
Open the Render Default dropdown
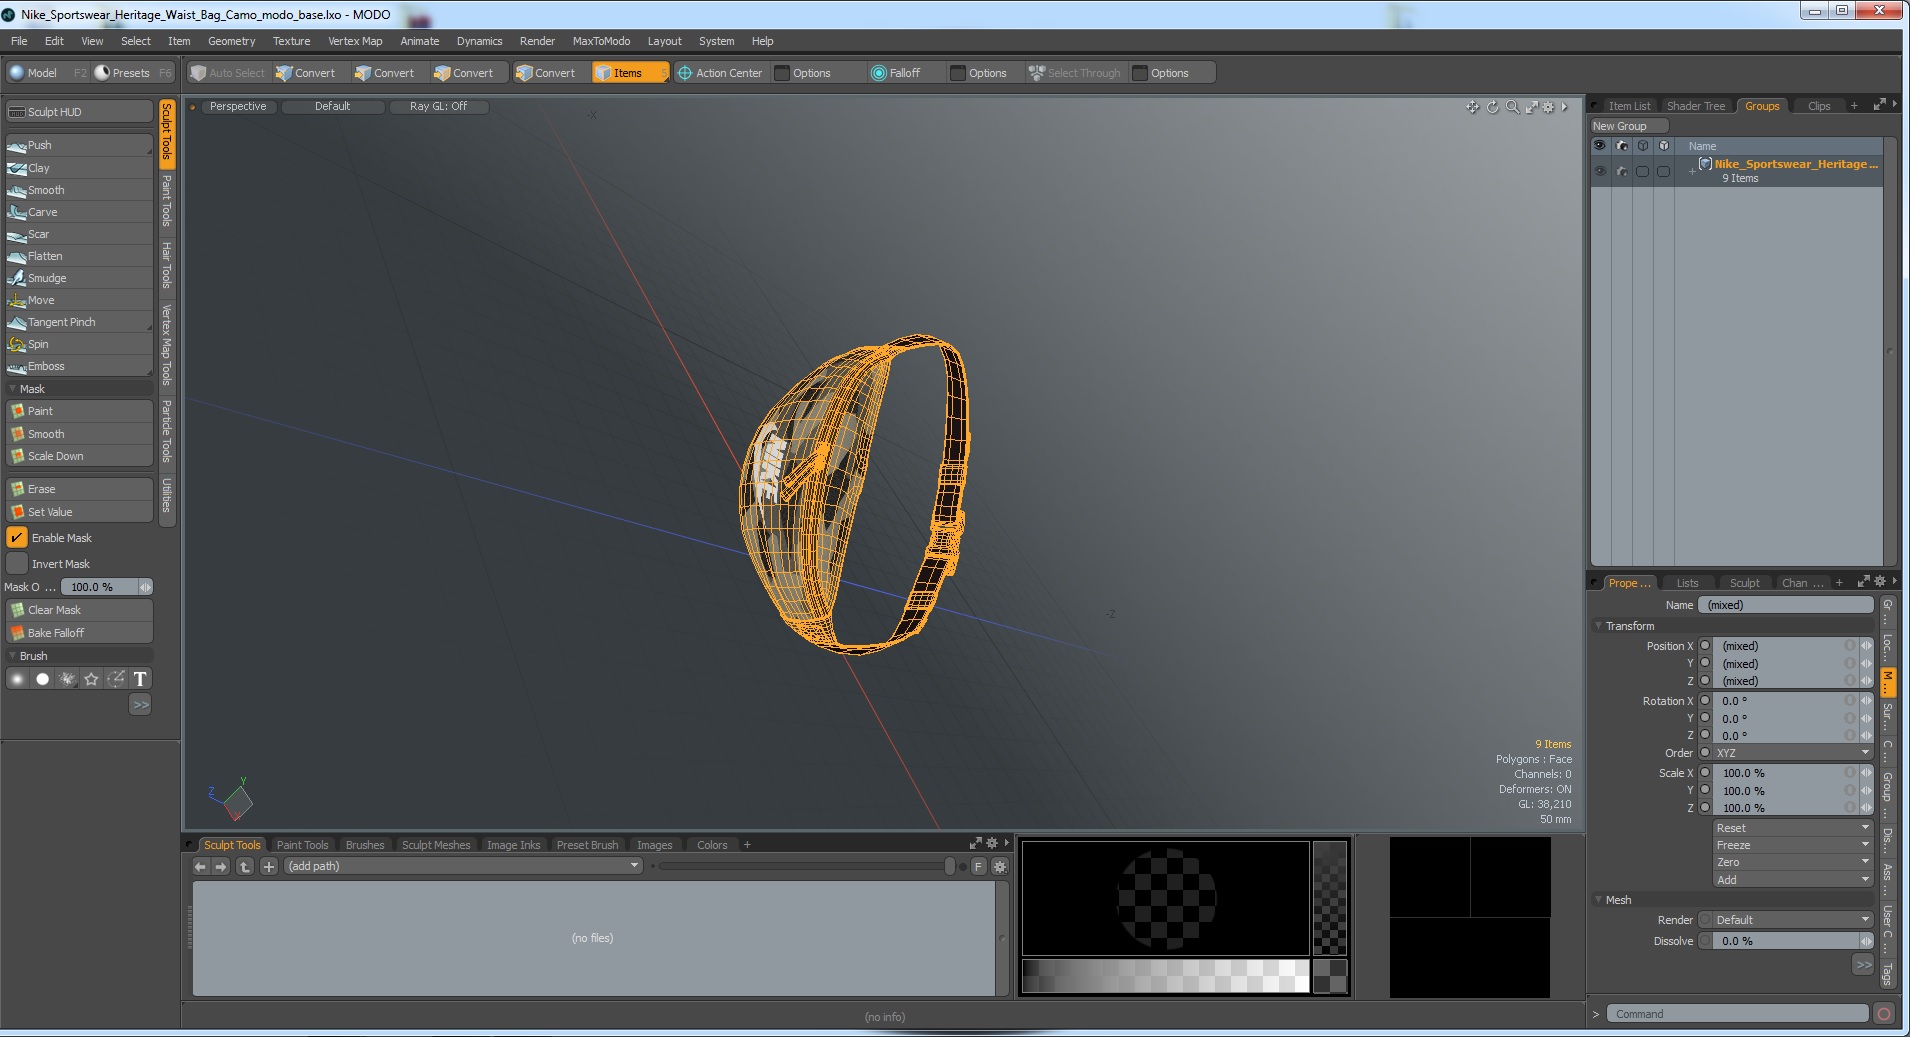point(1792,921)
